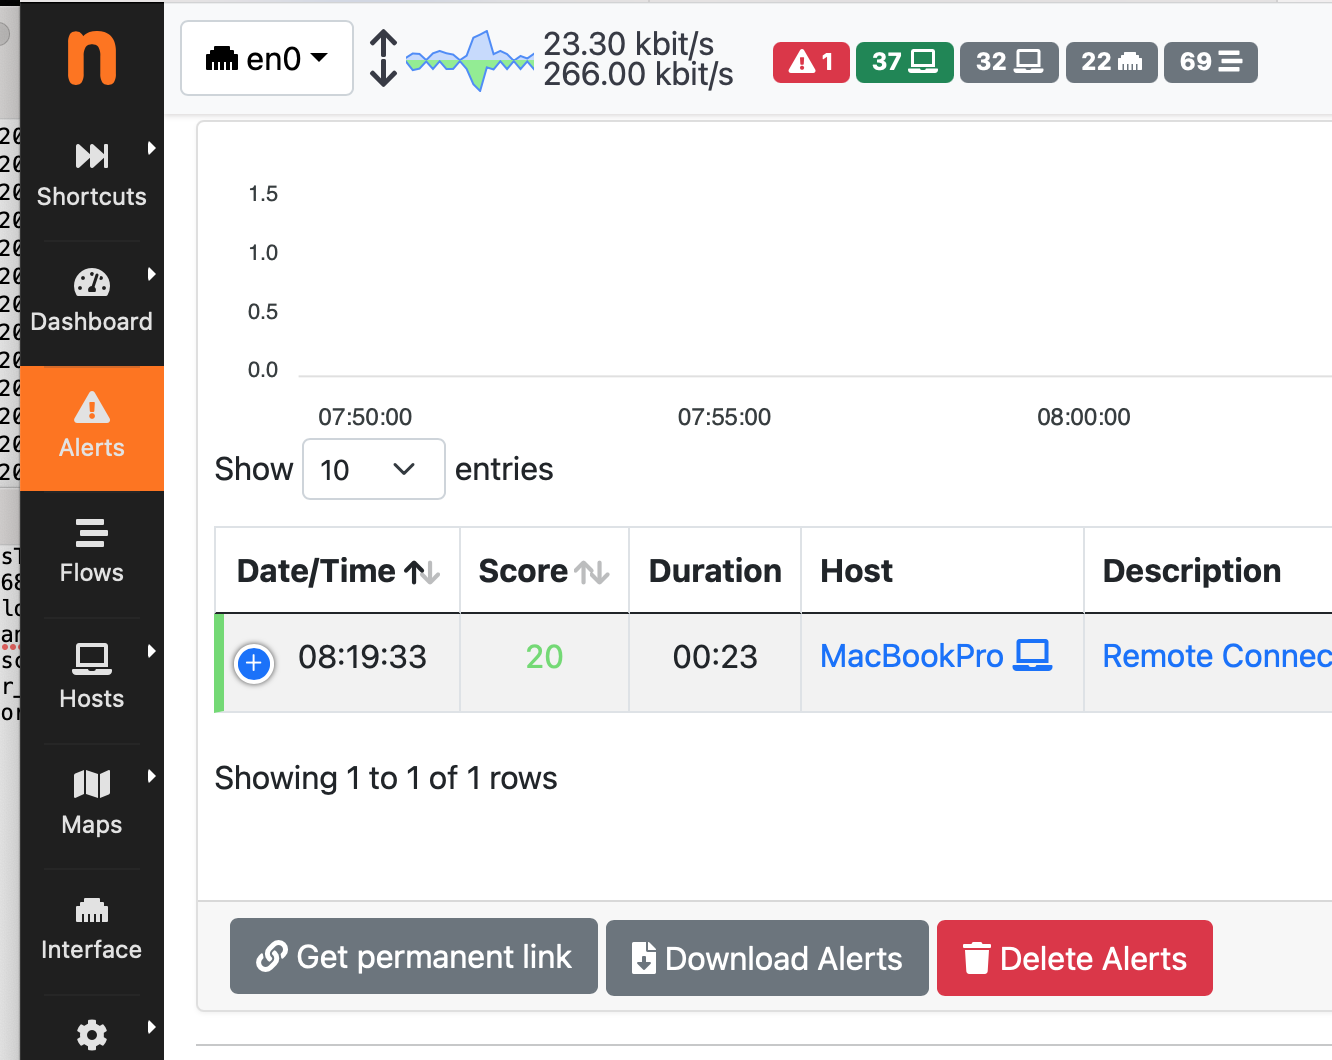Open the Shortcuts panel

91,175
